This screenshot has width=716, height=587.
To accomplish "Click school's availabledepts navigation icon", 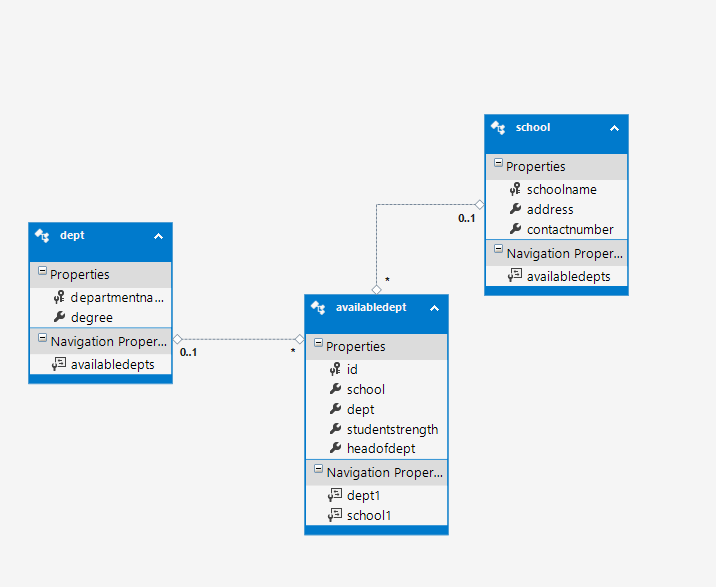I will [515, 276].
